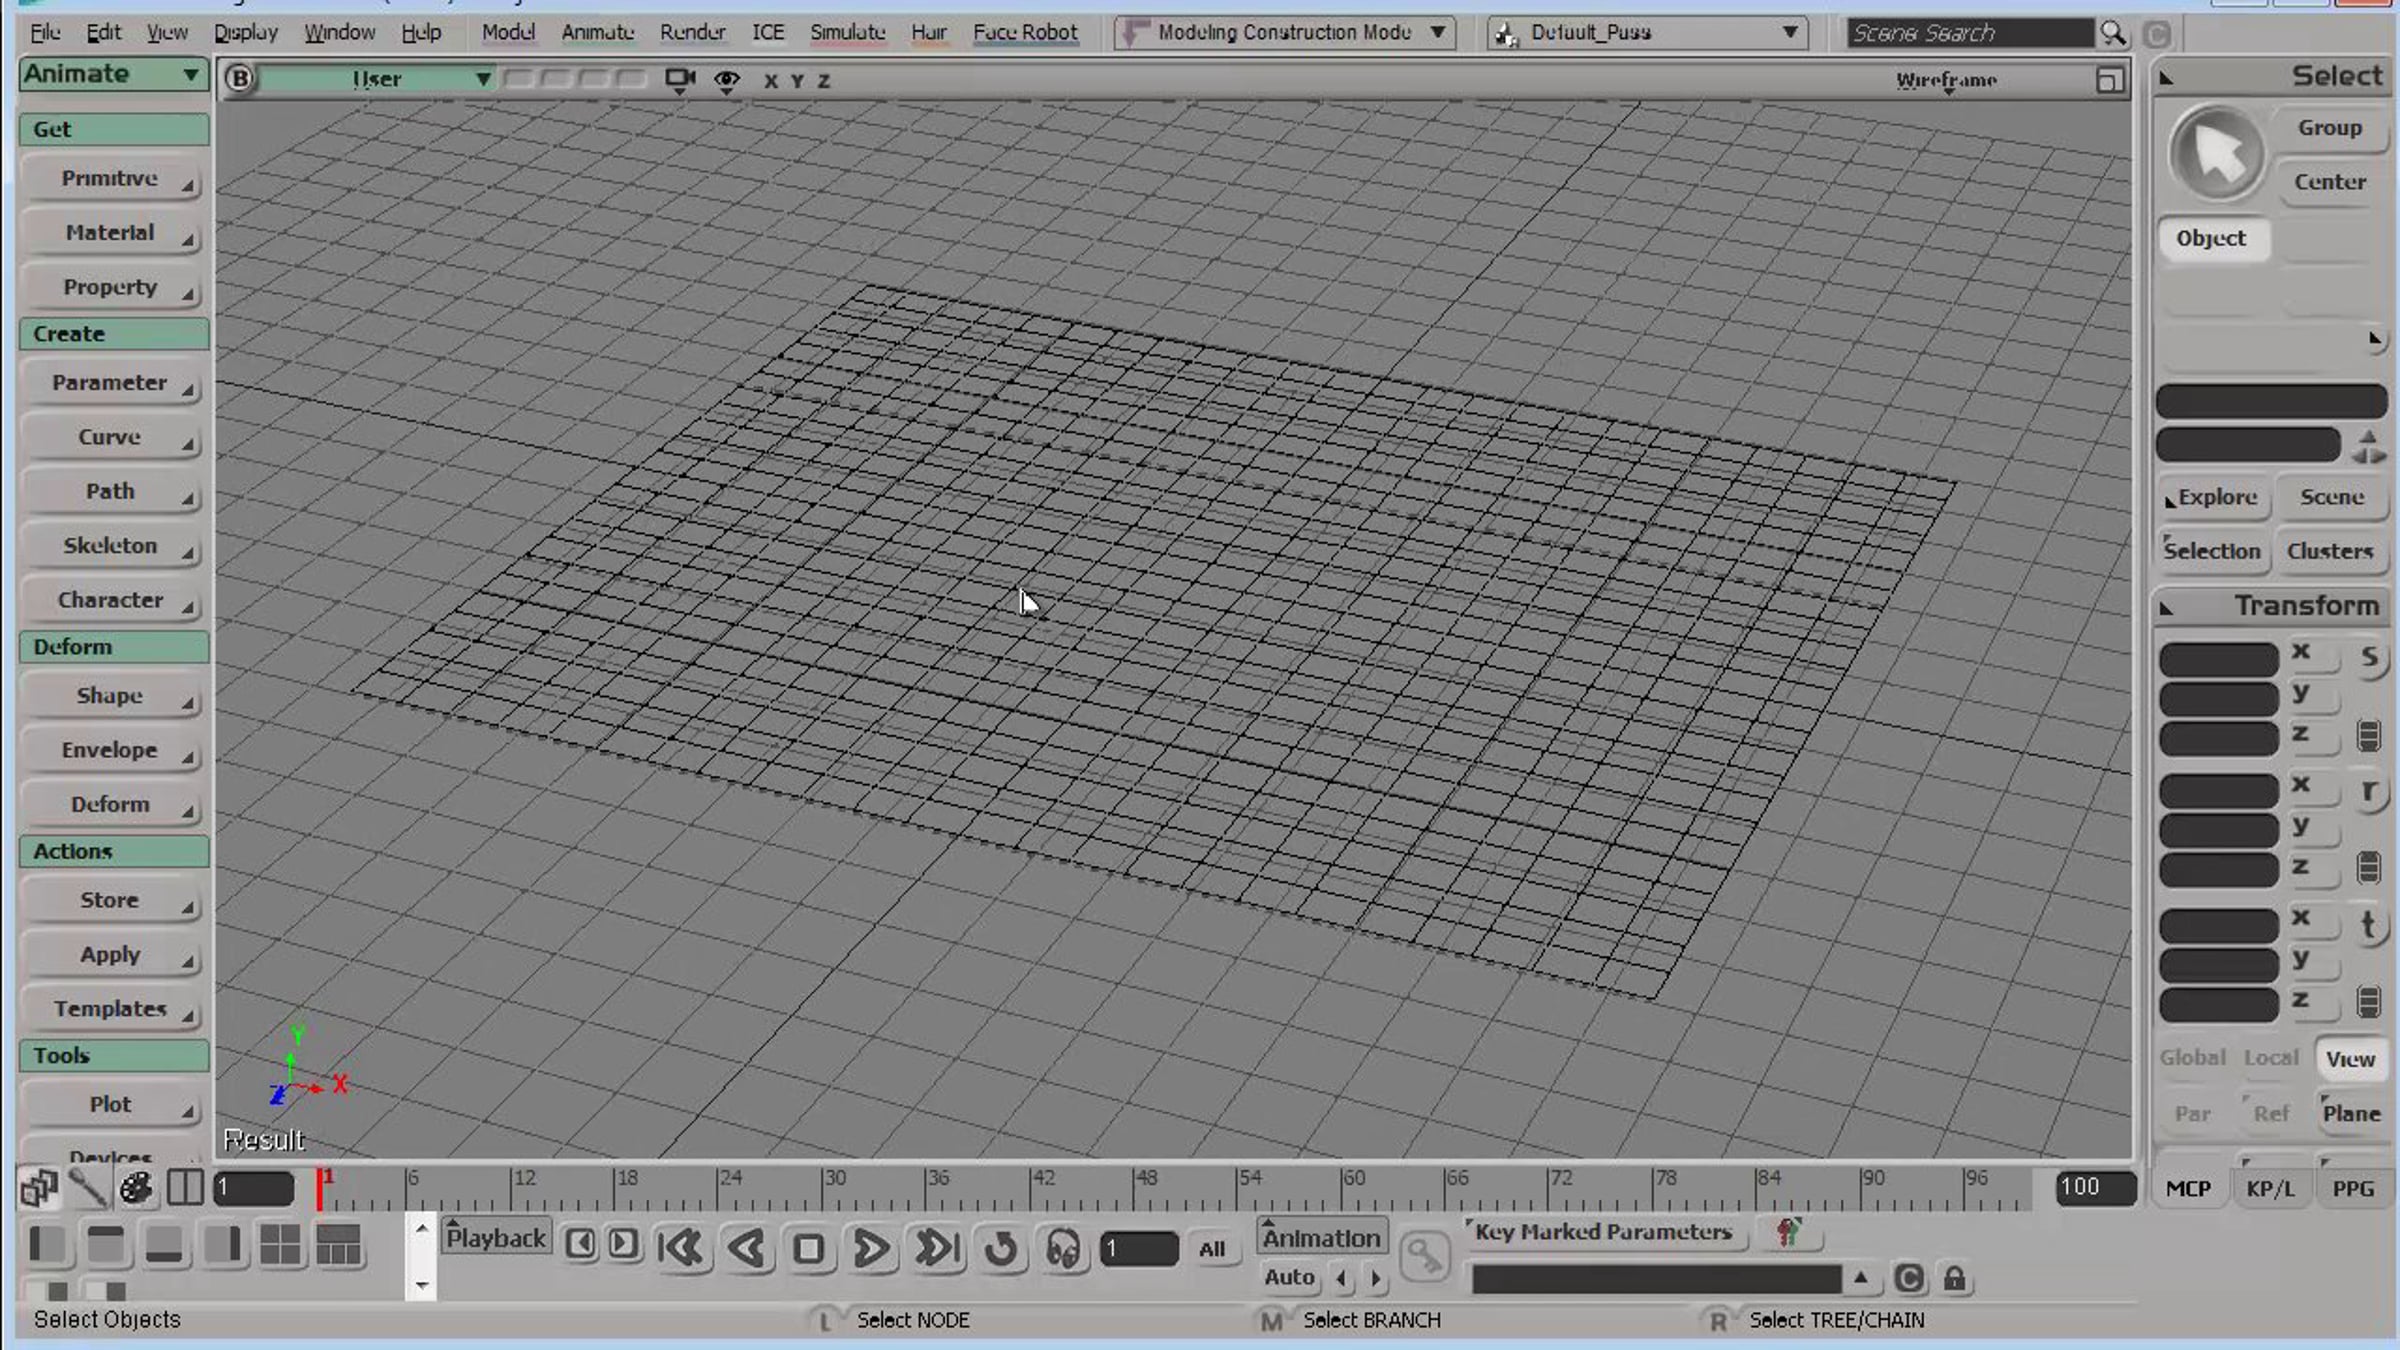Click the end frame field showing 100
This screenshot has width=2400, height=1350.
point(2095,1187)
